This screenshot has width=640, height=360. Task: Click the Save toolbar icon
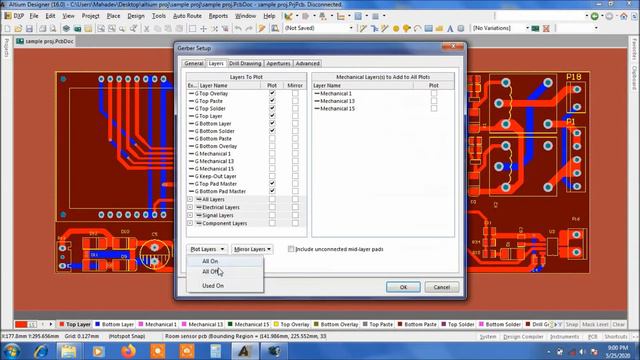(29, 29)
